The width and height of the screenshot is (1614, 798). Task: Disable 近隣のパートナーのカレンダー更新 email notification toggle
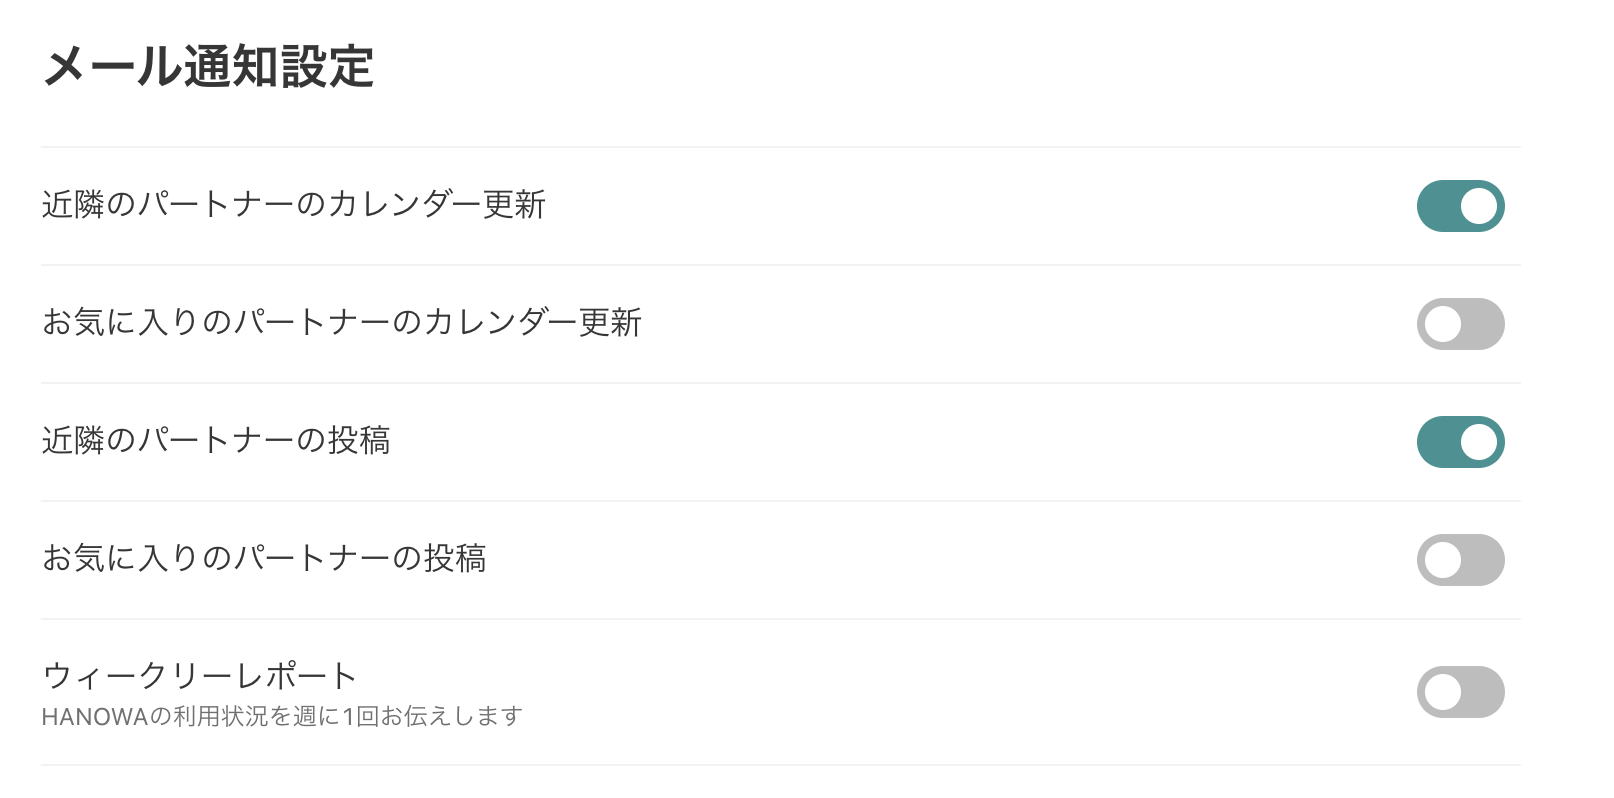(x=1460, y=206)
